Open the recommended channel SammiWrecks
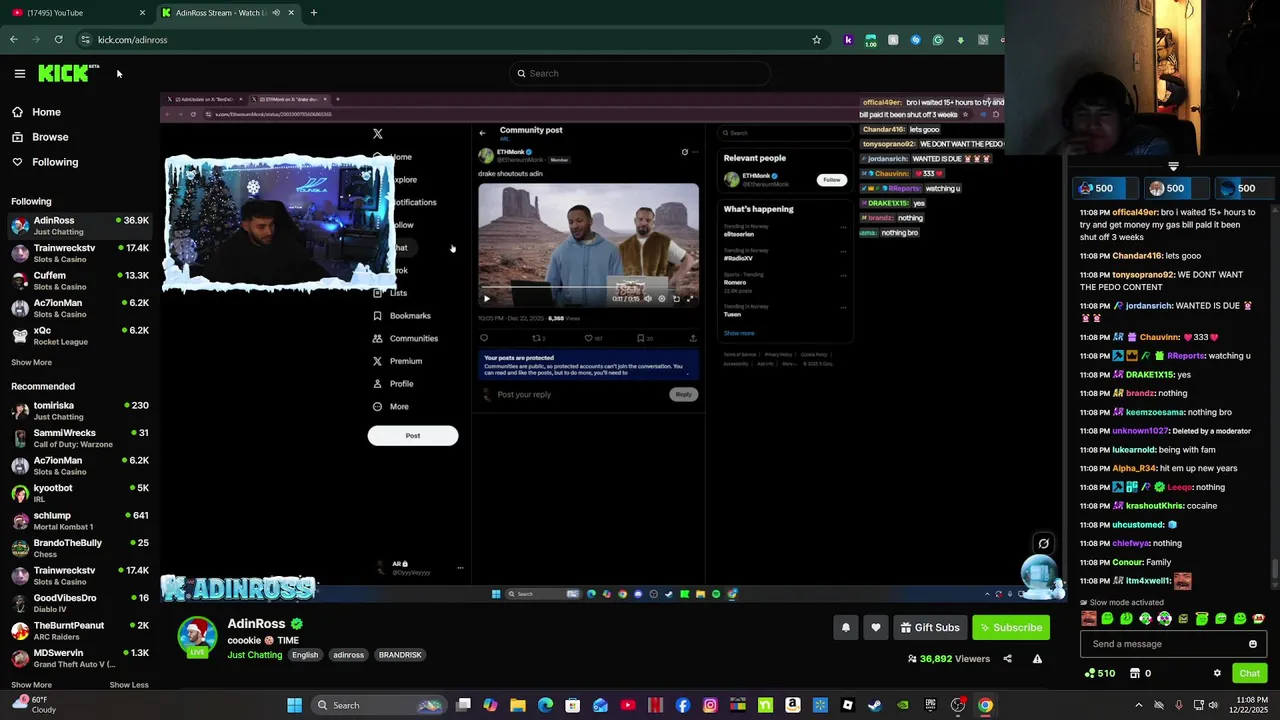The width and height of the screenshot is (1280, 720). click(80, 438)
